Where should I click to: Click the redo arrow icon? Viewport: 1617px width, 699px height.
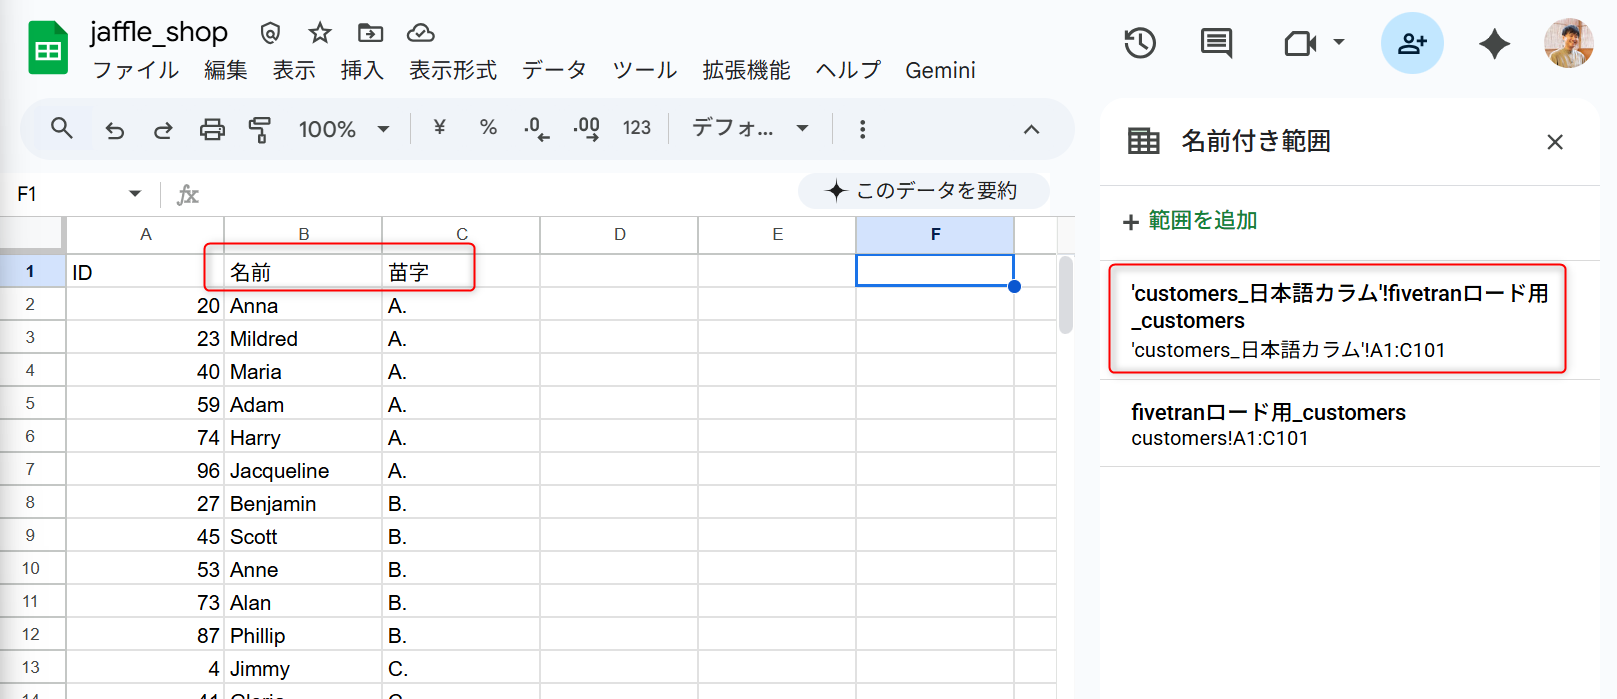[163, 129]
